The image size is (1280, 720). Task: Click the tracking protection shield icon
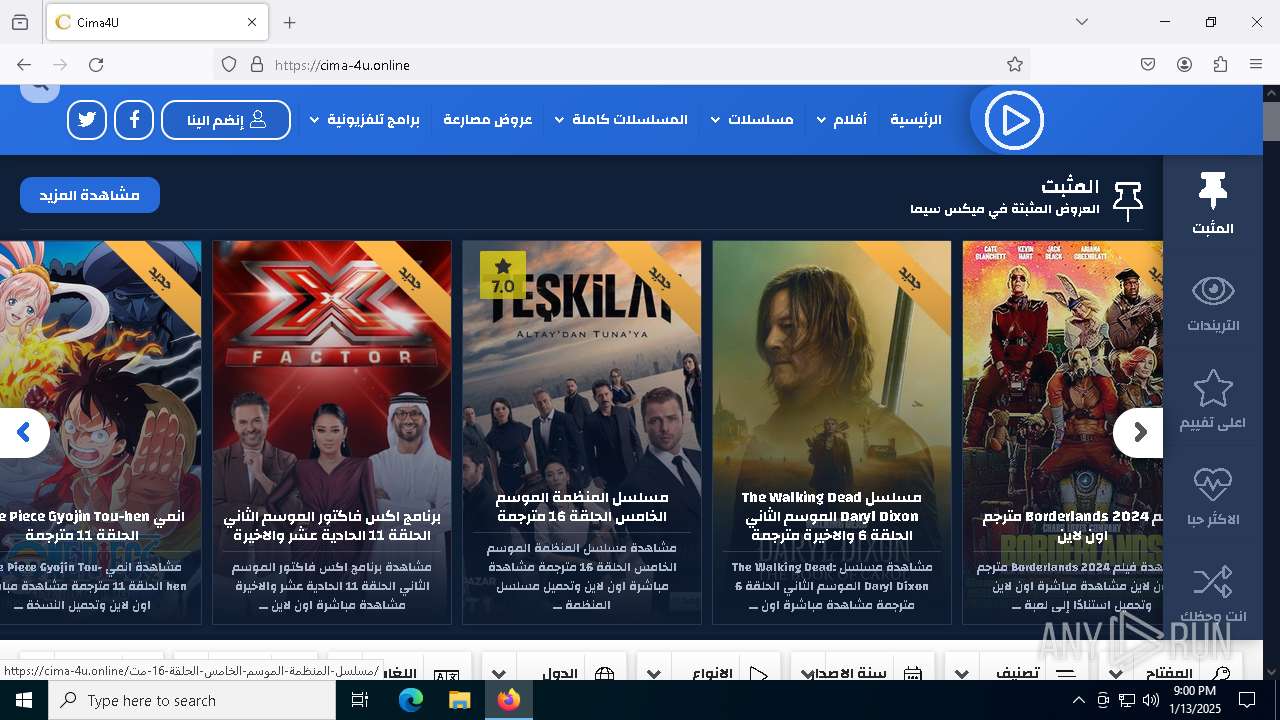pos(229,64)
